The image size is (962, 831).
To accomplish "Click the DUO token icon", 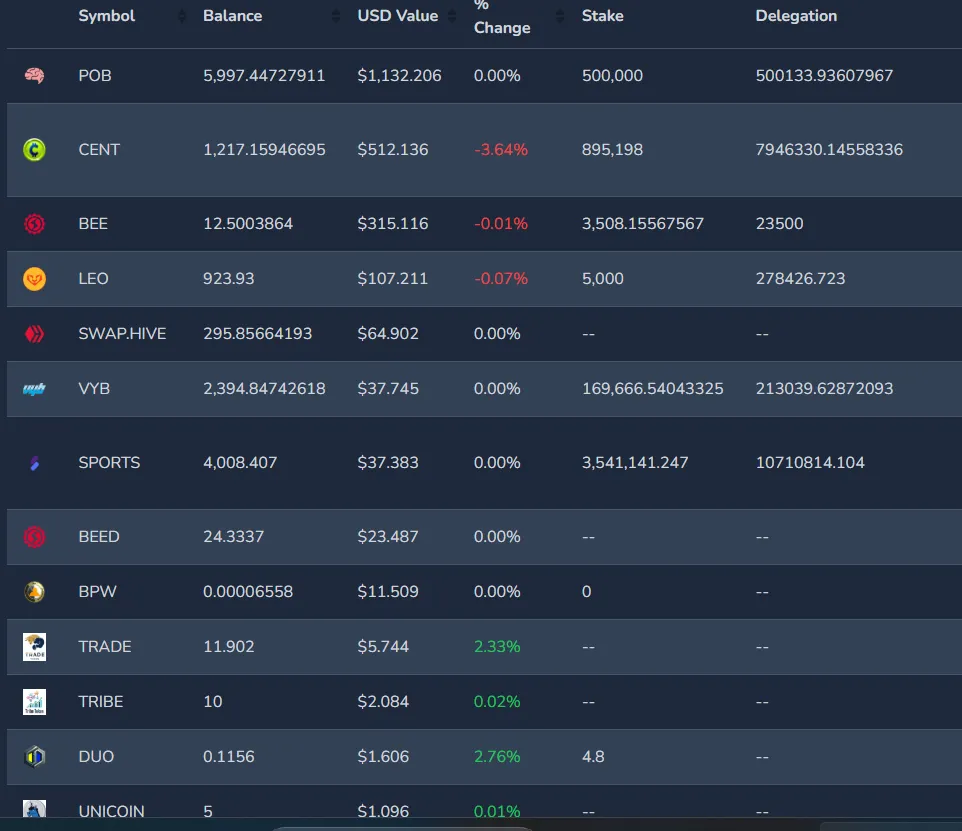I will pos(34,757).
